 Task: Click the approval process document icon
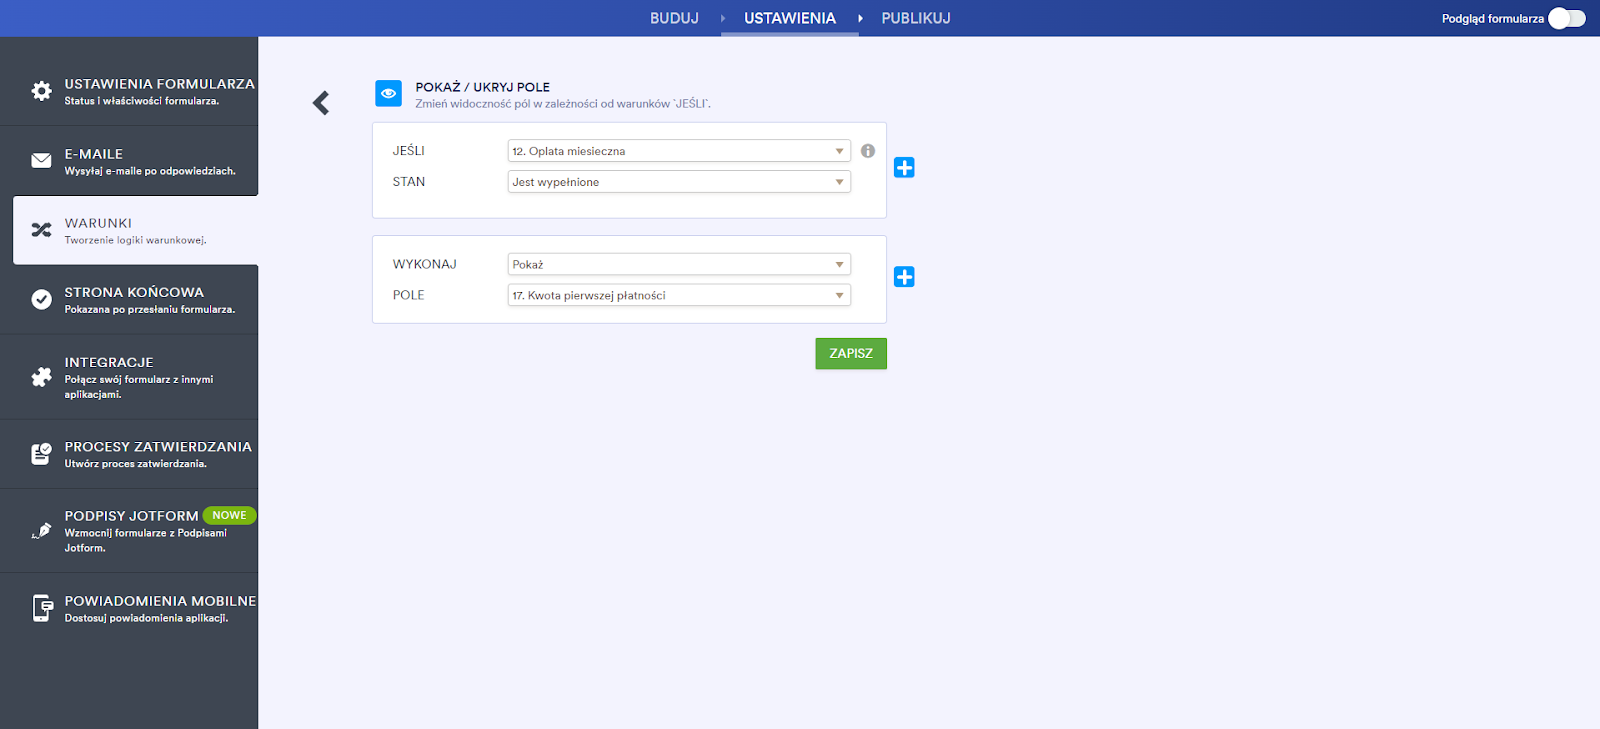41,454
